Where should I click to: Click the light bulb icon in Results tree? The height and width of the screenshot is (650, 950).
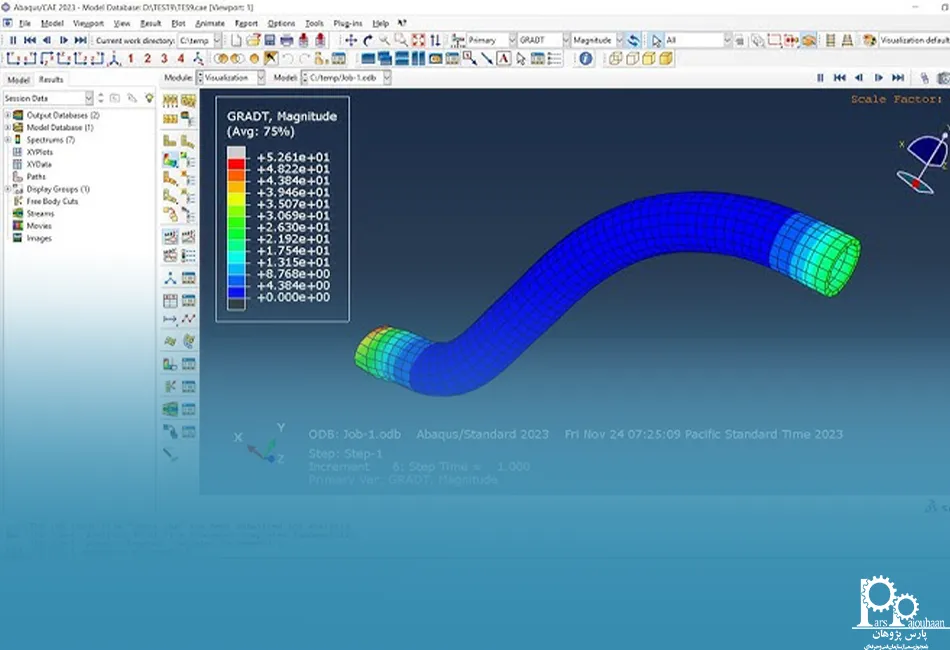point(149,98)
